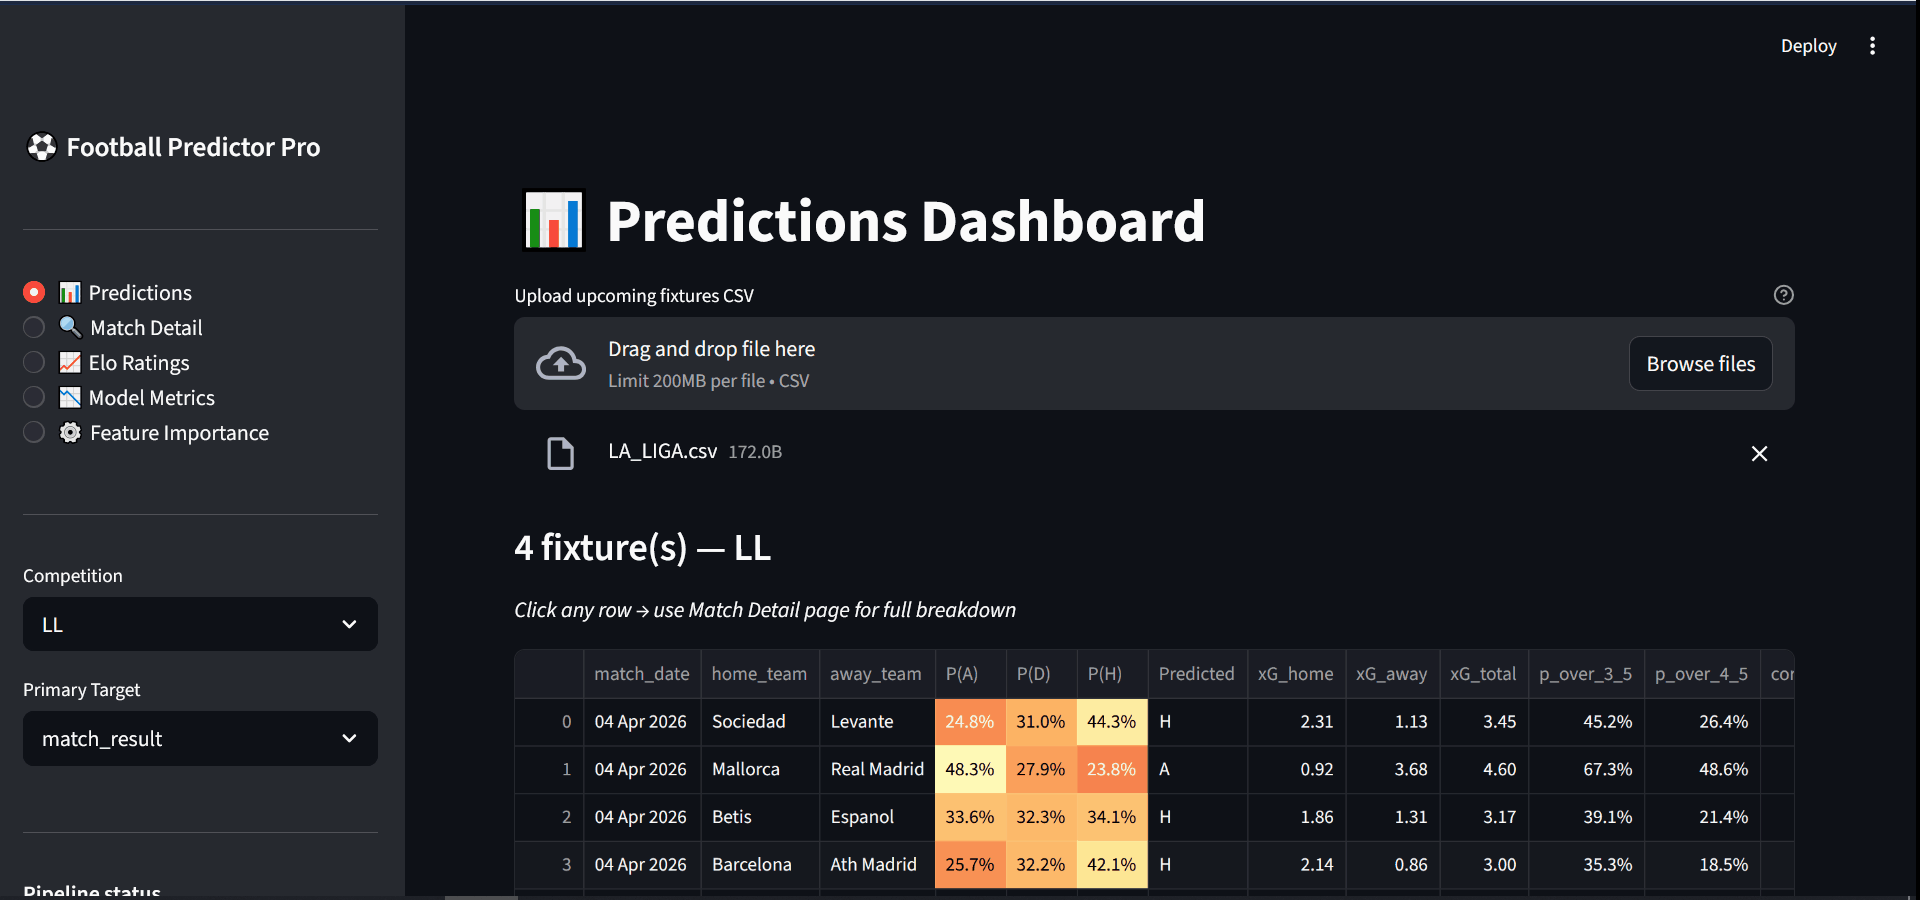Click the chart icon next to Elo Ratings
This screenshot has width=1920, height=900.
tap(70, 362)
